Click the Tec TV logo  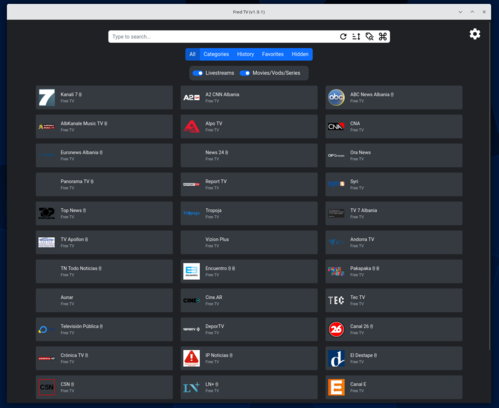tap(336, 300)
